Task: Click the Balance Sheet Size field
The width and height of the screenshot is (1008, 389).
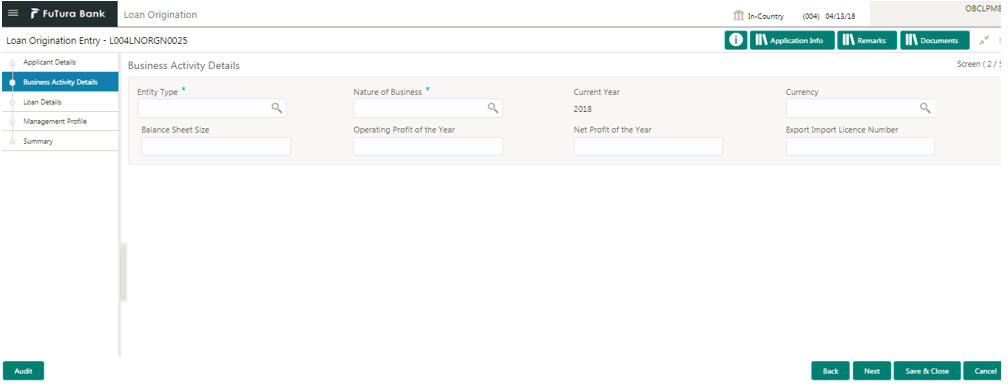Action: 215,146
